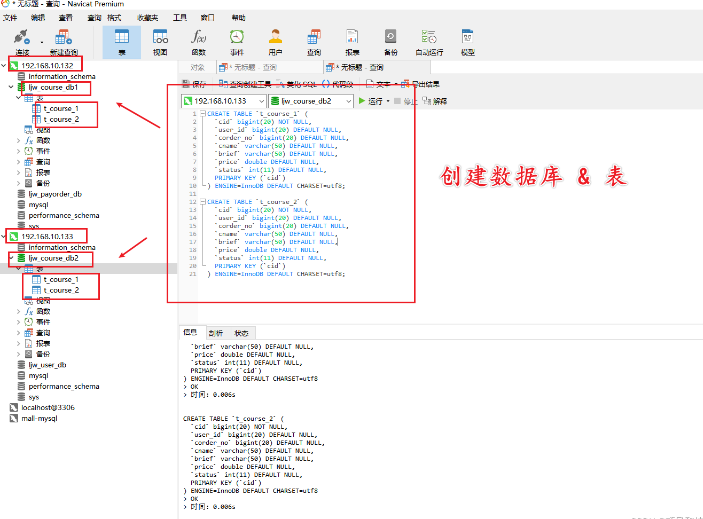703x519 pixels.
Task: Open the 帮助 help menu
Action: (x=238, y=17)
